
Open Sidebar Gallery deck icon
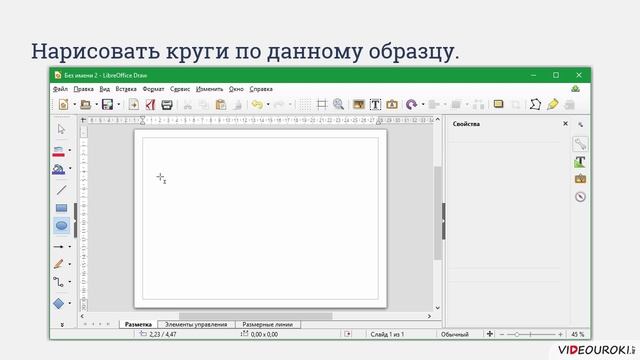[580, 179]
